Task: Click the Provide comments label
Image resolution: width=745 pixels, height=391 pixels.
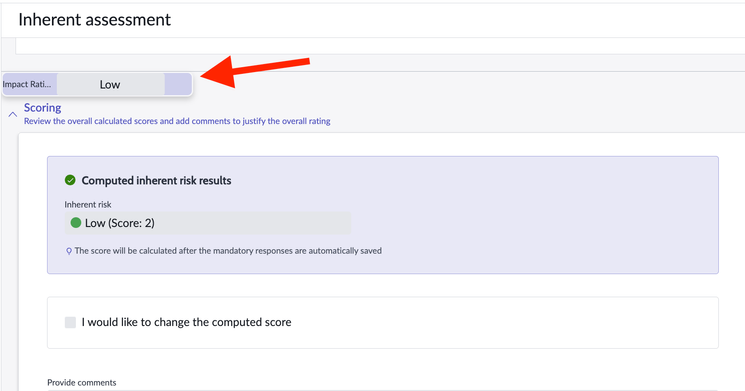Action: 82,382
